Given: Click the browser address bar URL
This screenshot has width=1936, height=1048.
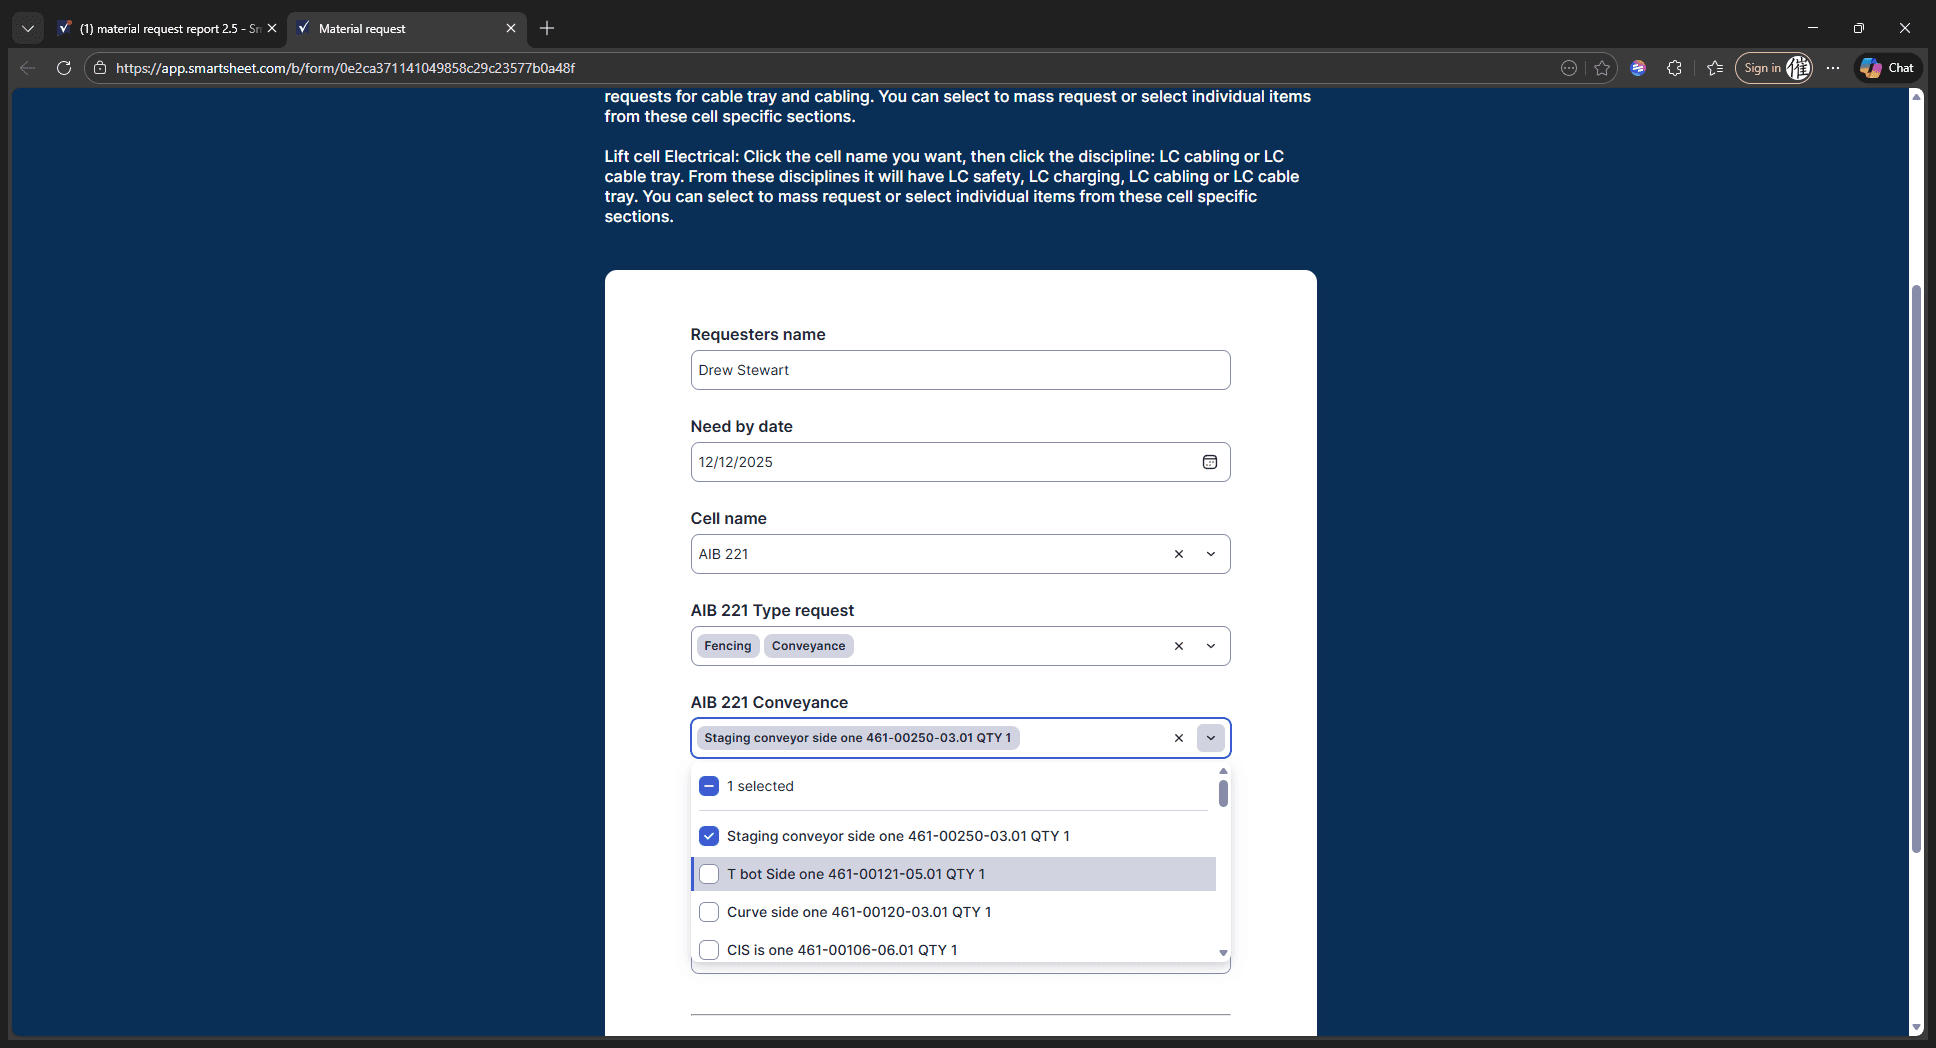Looking at the screenshot, I should click(345, 68).
